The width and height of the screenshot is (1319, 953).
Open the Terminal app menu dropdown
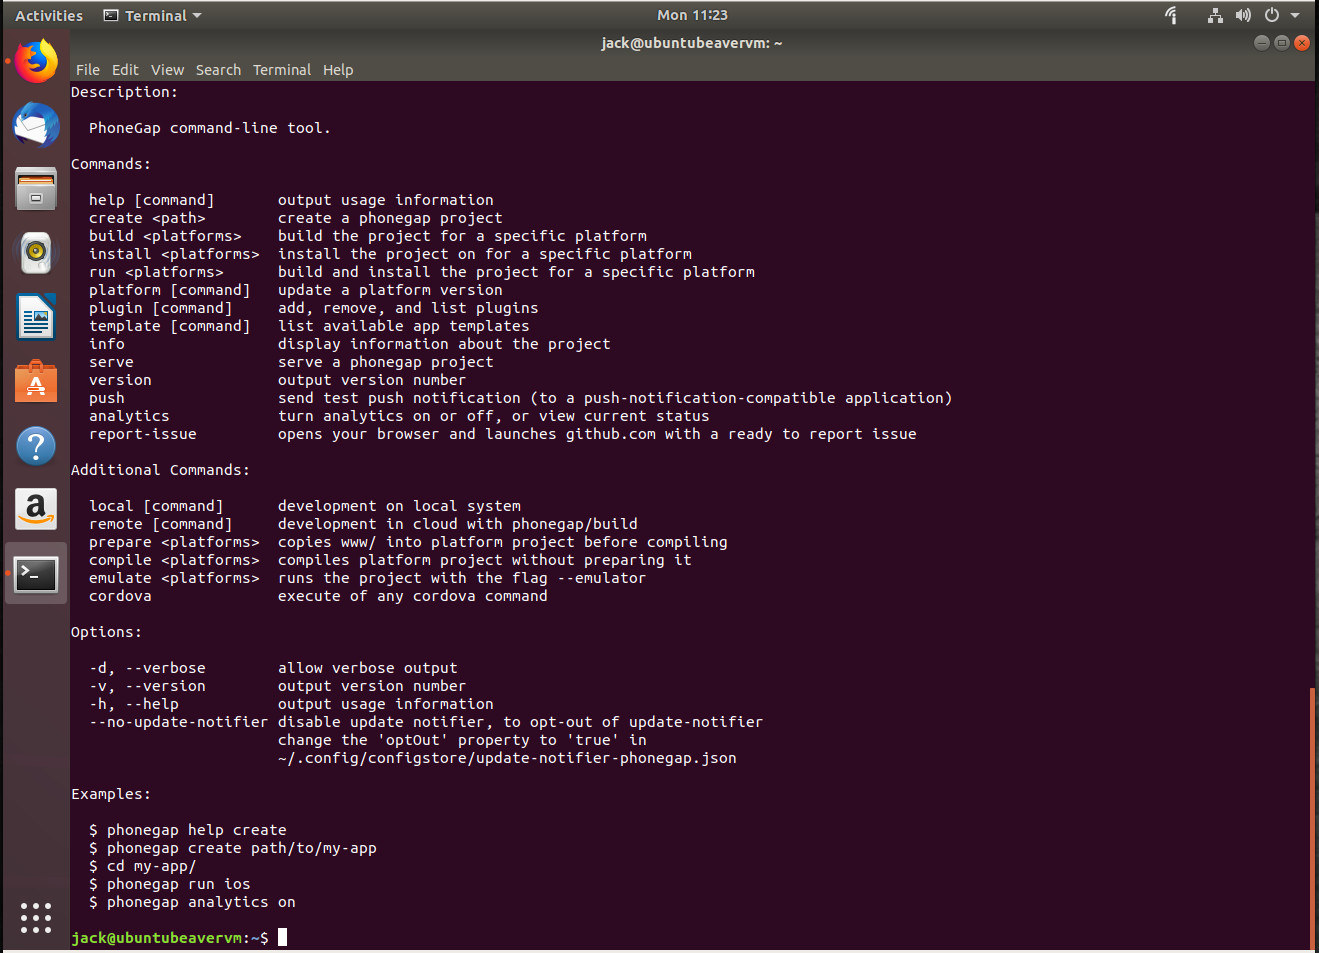click(153, 15)
